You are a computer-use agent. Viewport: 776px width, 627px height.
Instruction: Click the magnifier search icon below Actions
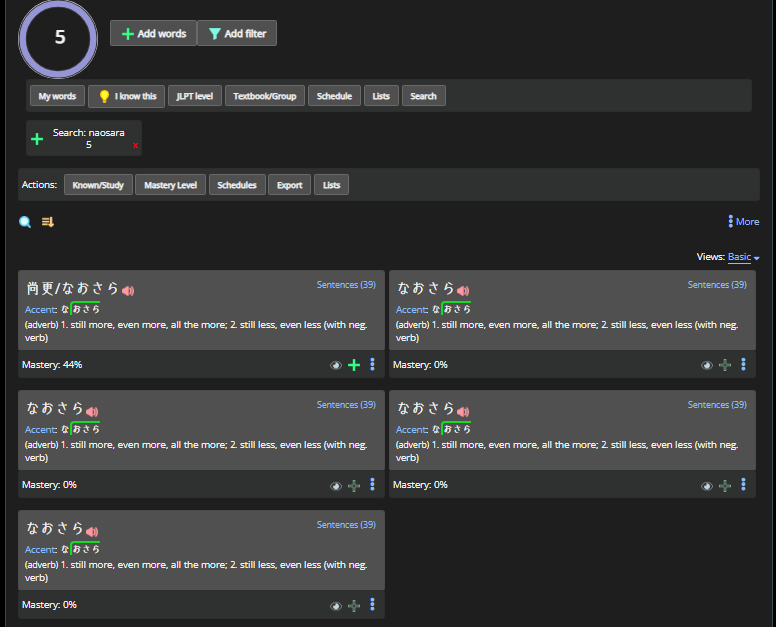[26, 222]
